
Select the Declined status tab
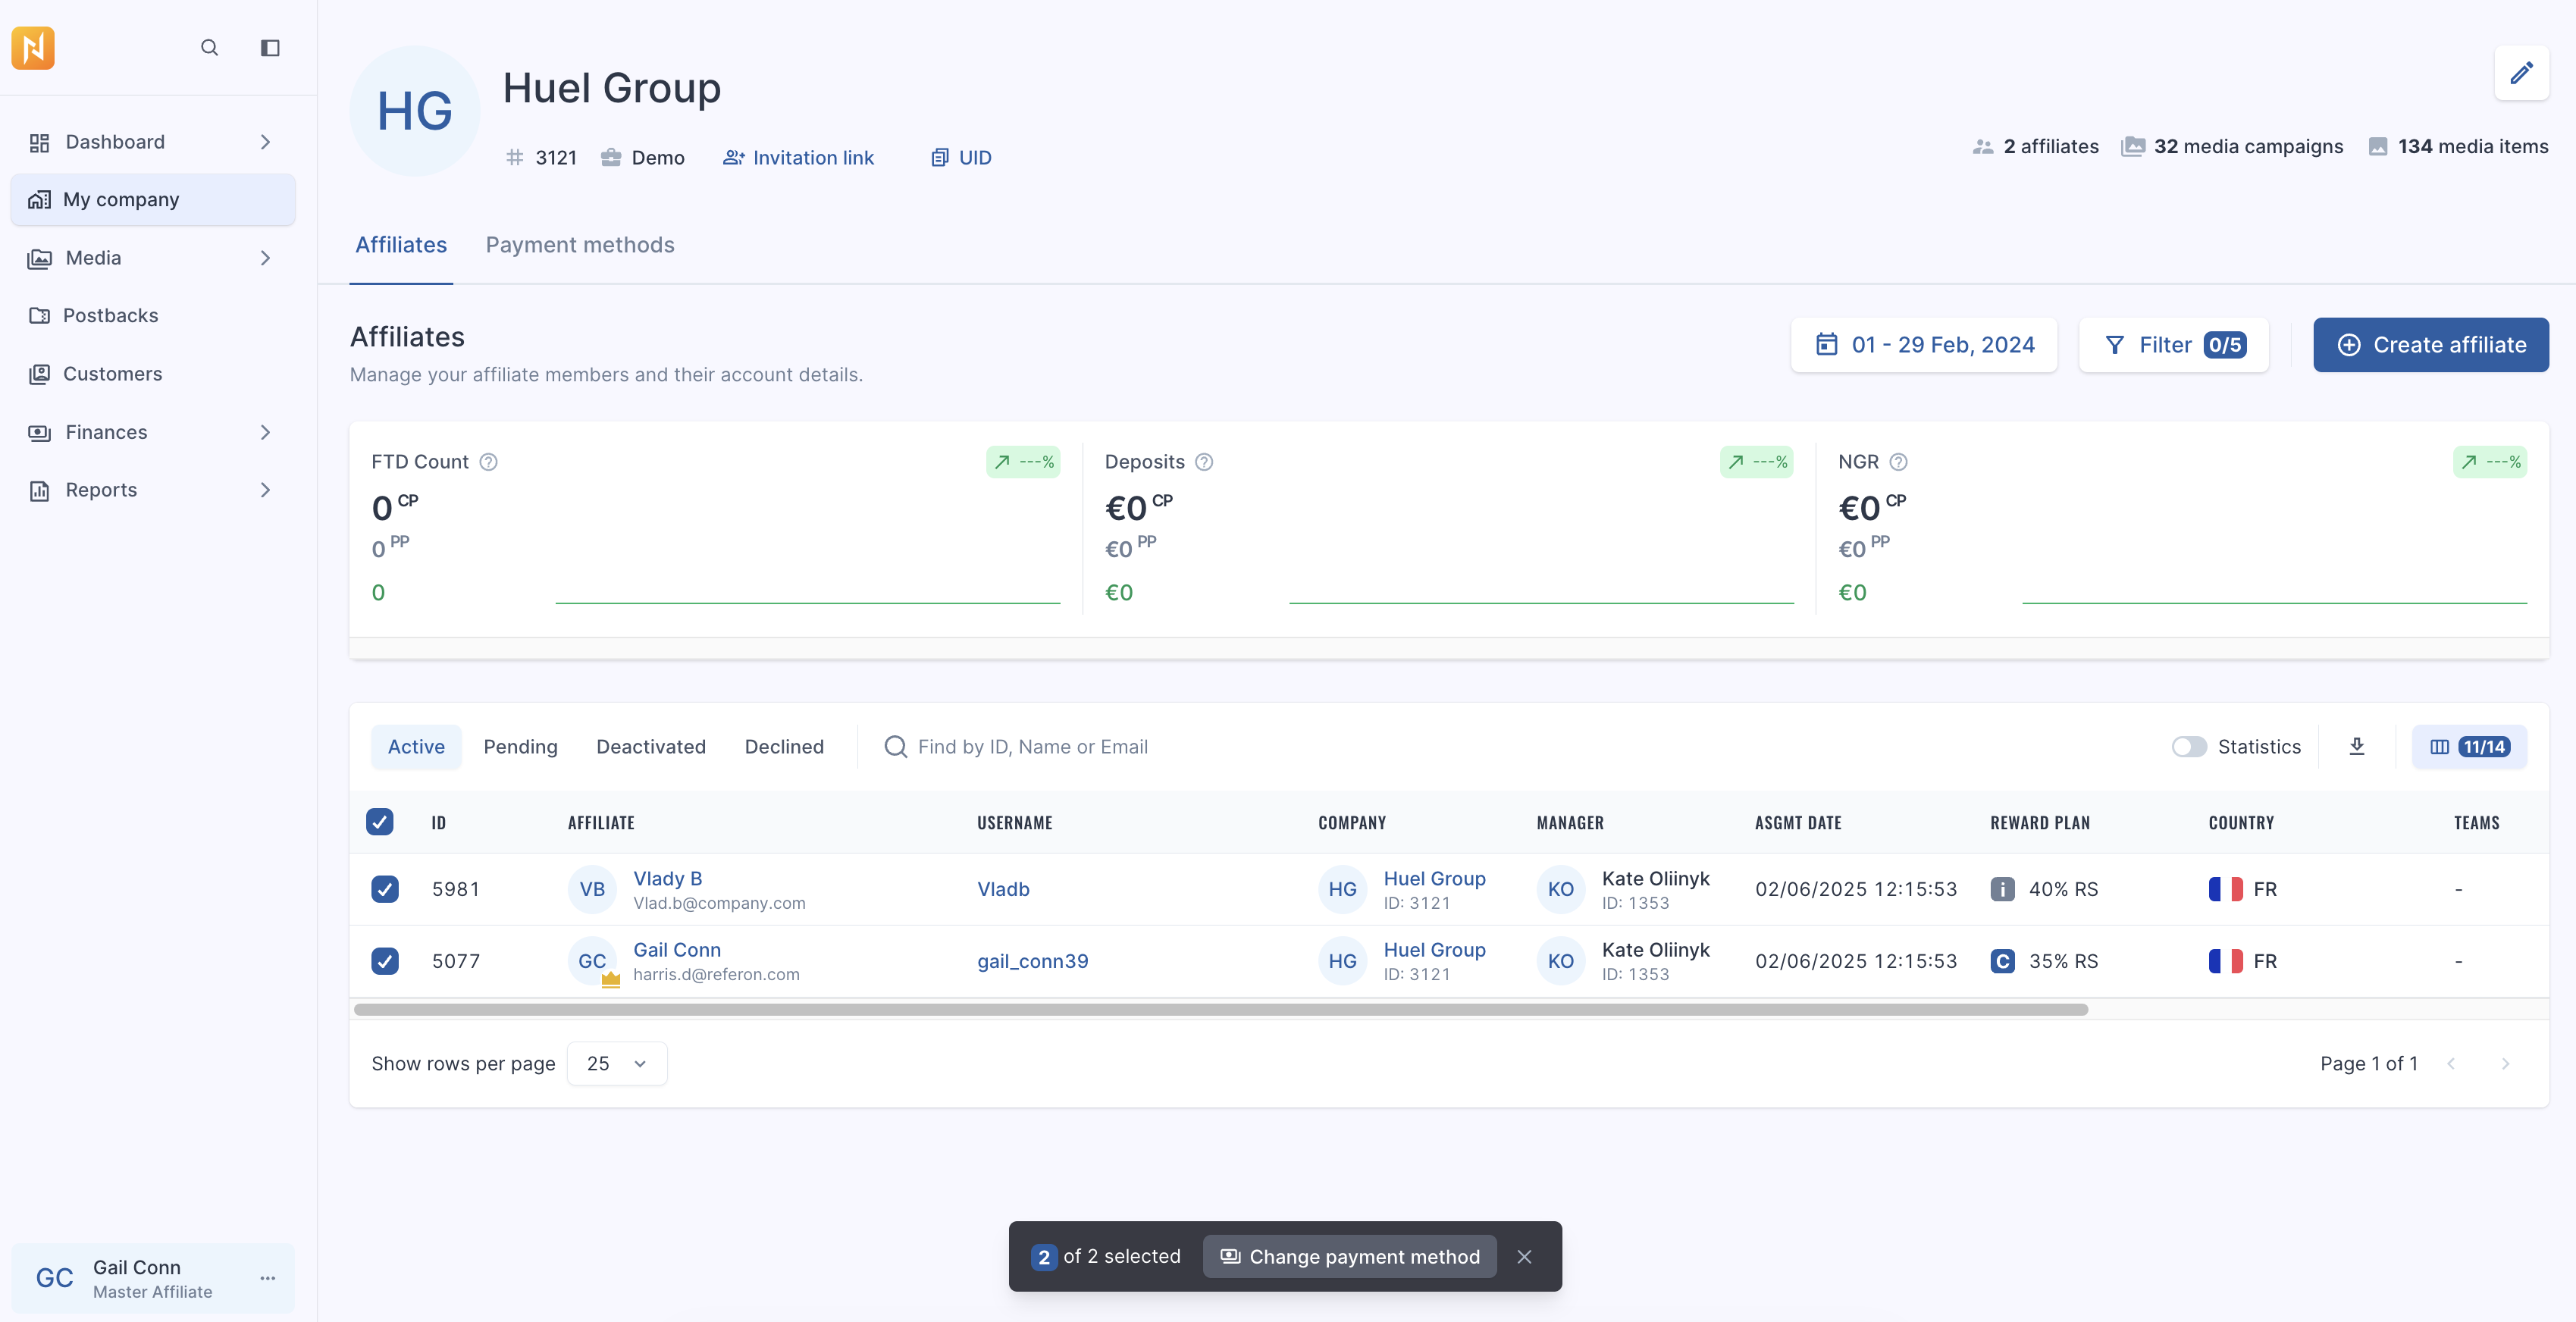click(x=784, y=747)
